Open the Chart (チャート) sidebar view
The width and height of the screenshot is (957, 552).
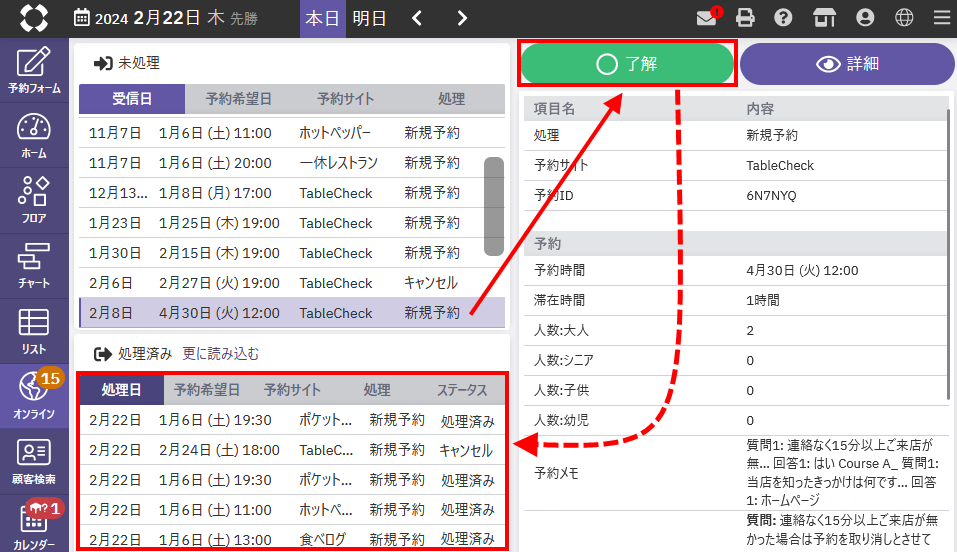[x=34, y=266]
